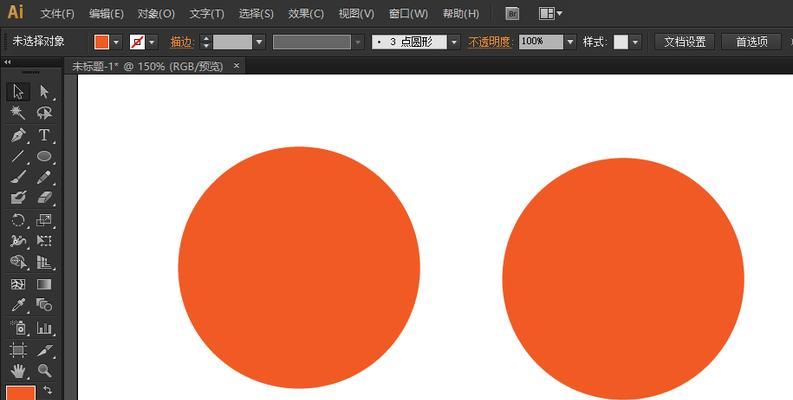Select the Symbol Sprayer tool
793x400 pixels.
[18, 328]
